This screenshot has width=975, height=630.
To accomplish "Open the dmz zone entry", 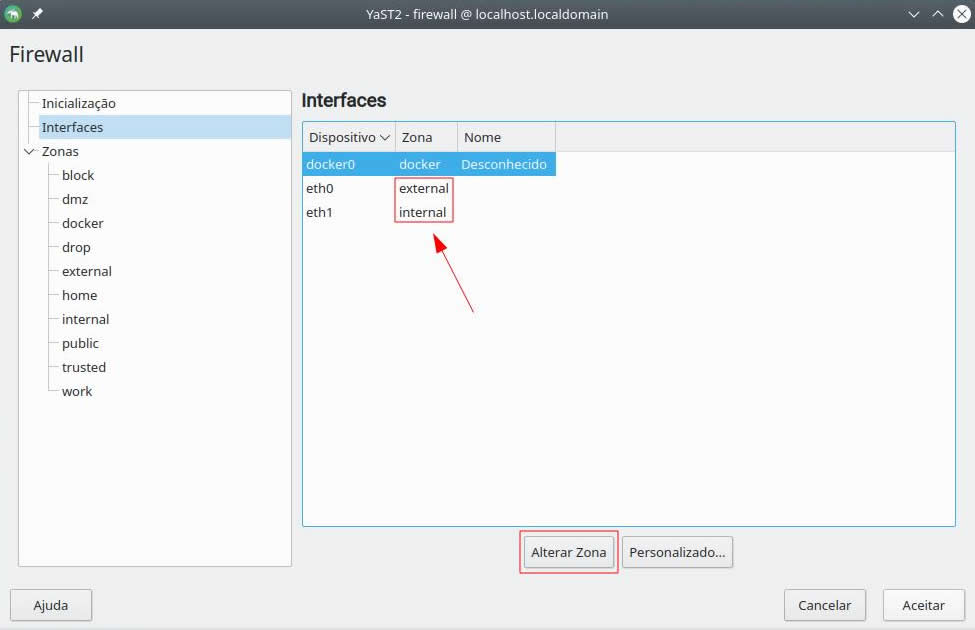I will point(75,199).
